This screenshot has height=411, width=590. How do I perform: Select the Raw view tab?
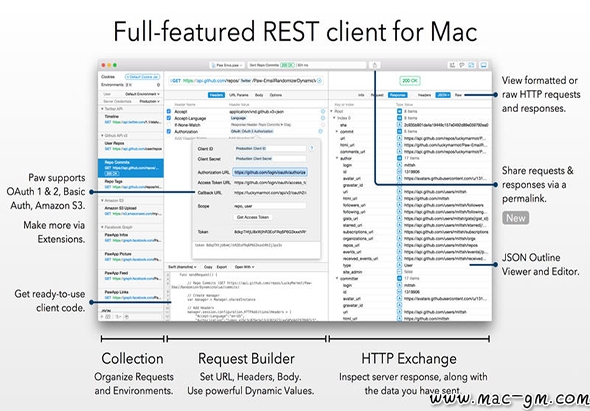[458, 95]
